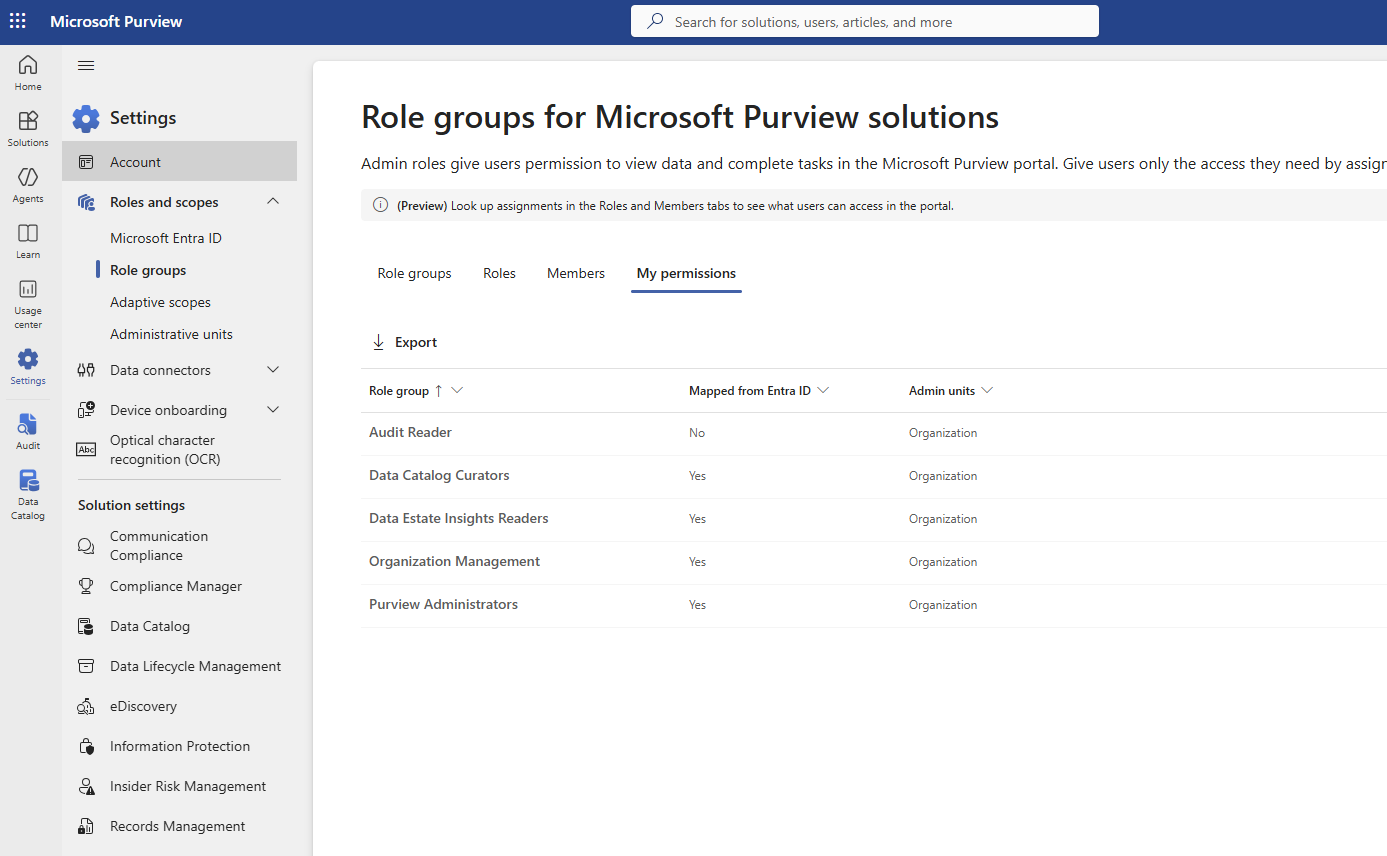Click 'Organization' in Audit Reader row

pos(943,433)
